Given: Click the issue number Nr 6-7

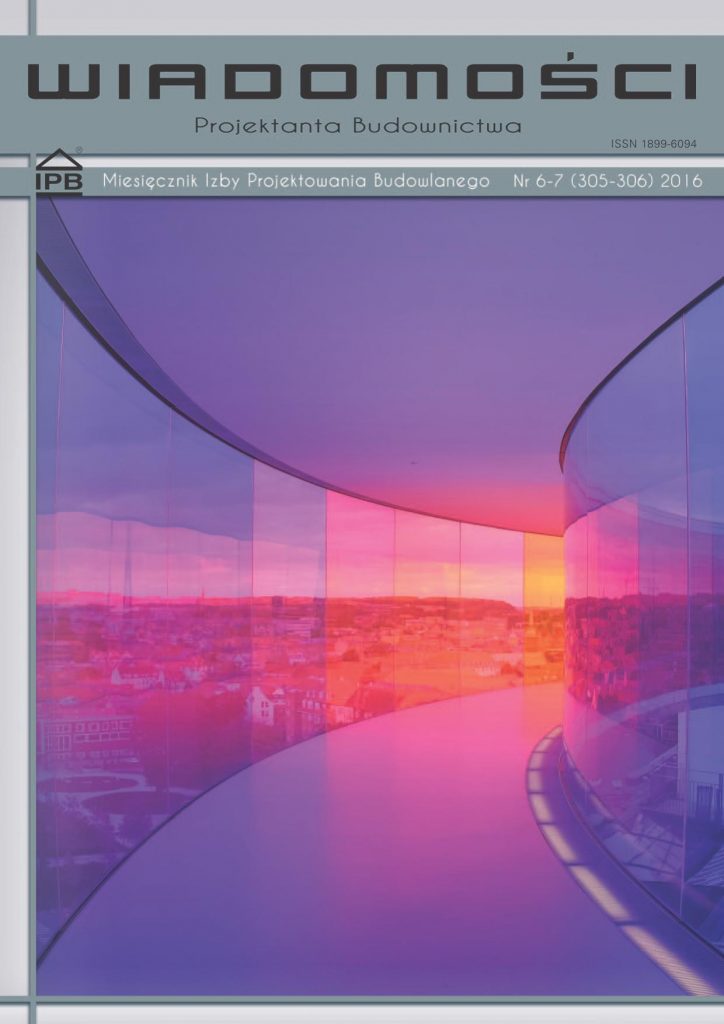Looking at the screenshot, I should (535, 182).
